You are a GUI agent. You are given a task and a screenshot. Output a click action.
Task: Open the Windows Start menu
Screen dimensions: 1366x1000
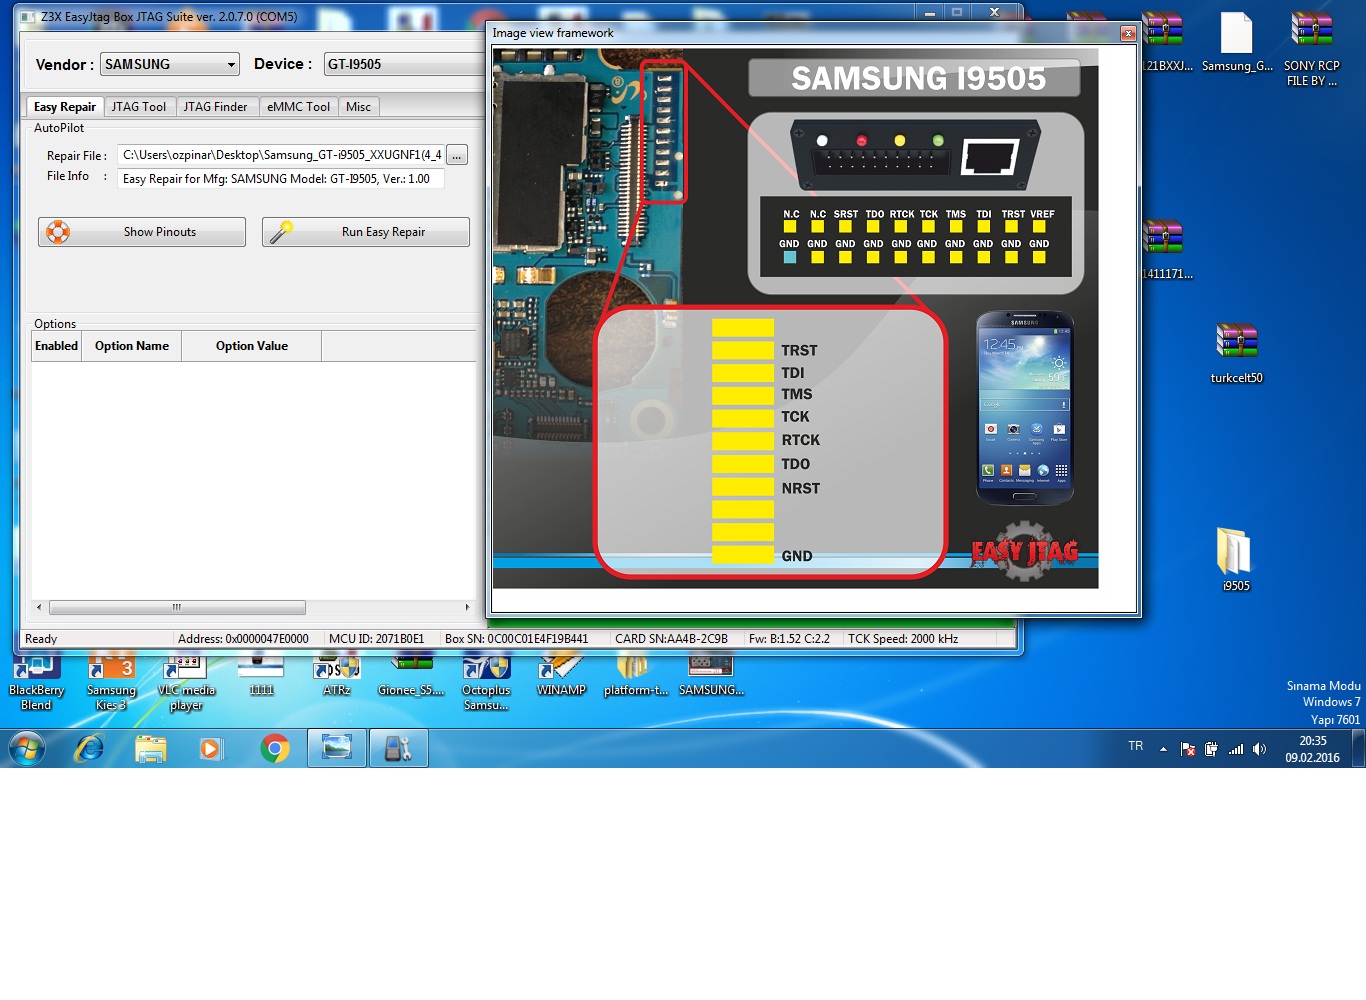pos(27,748)
